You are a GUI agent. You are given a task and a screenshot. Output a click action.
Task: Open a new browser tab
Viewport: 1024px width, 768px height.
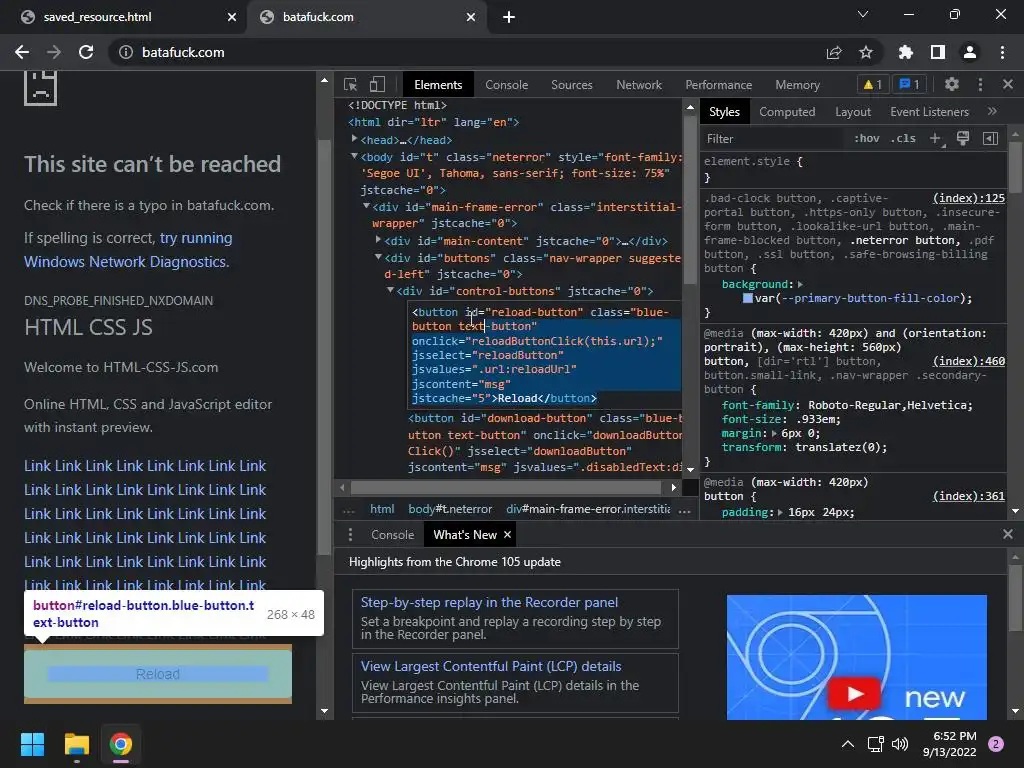click(509, 17)
